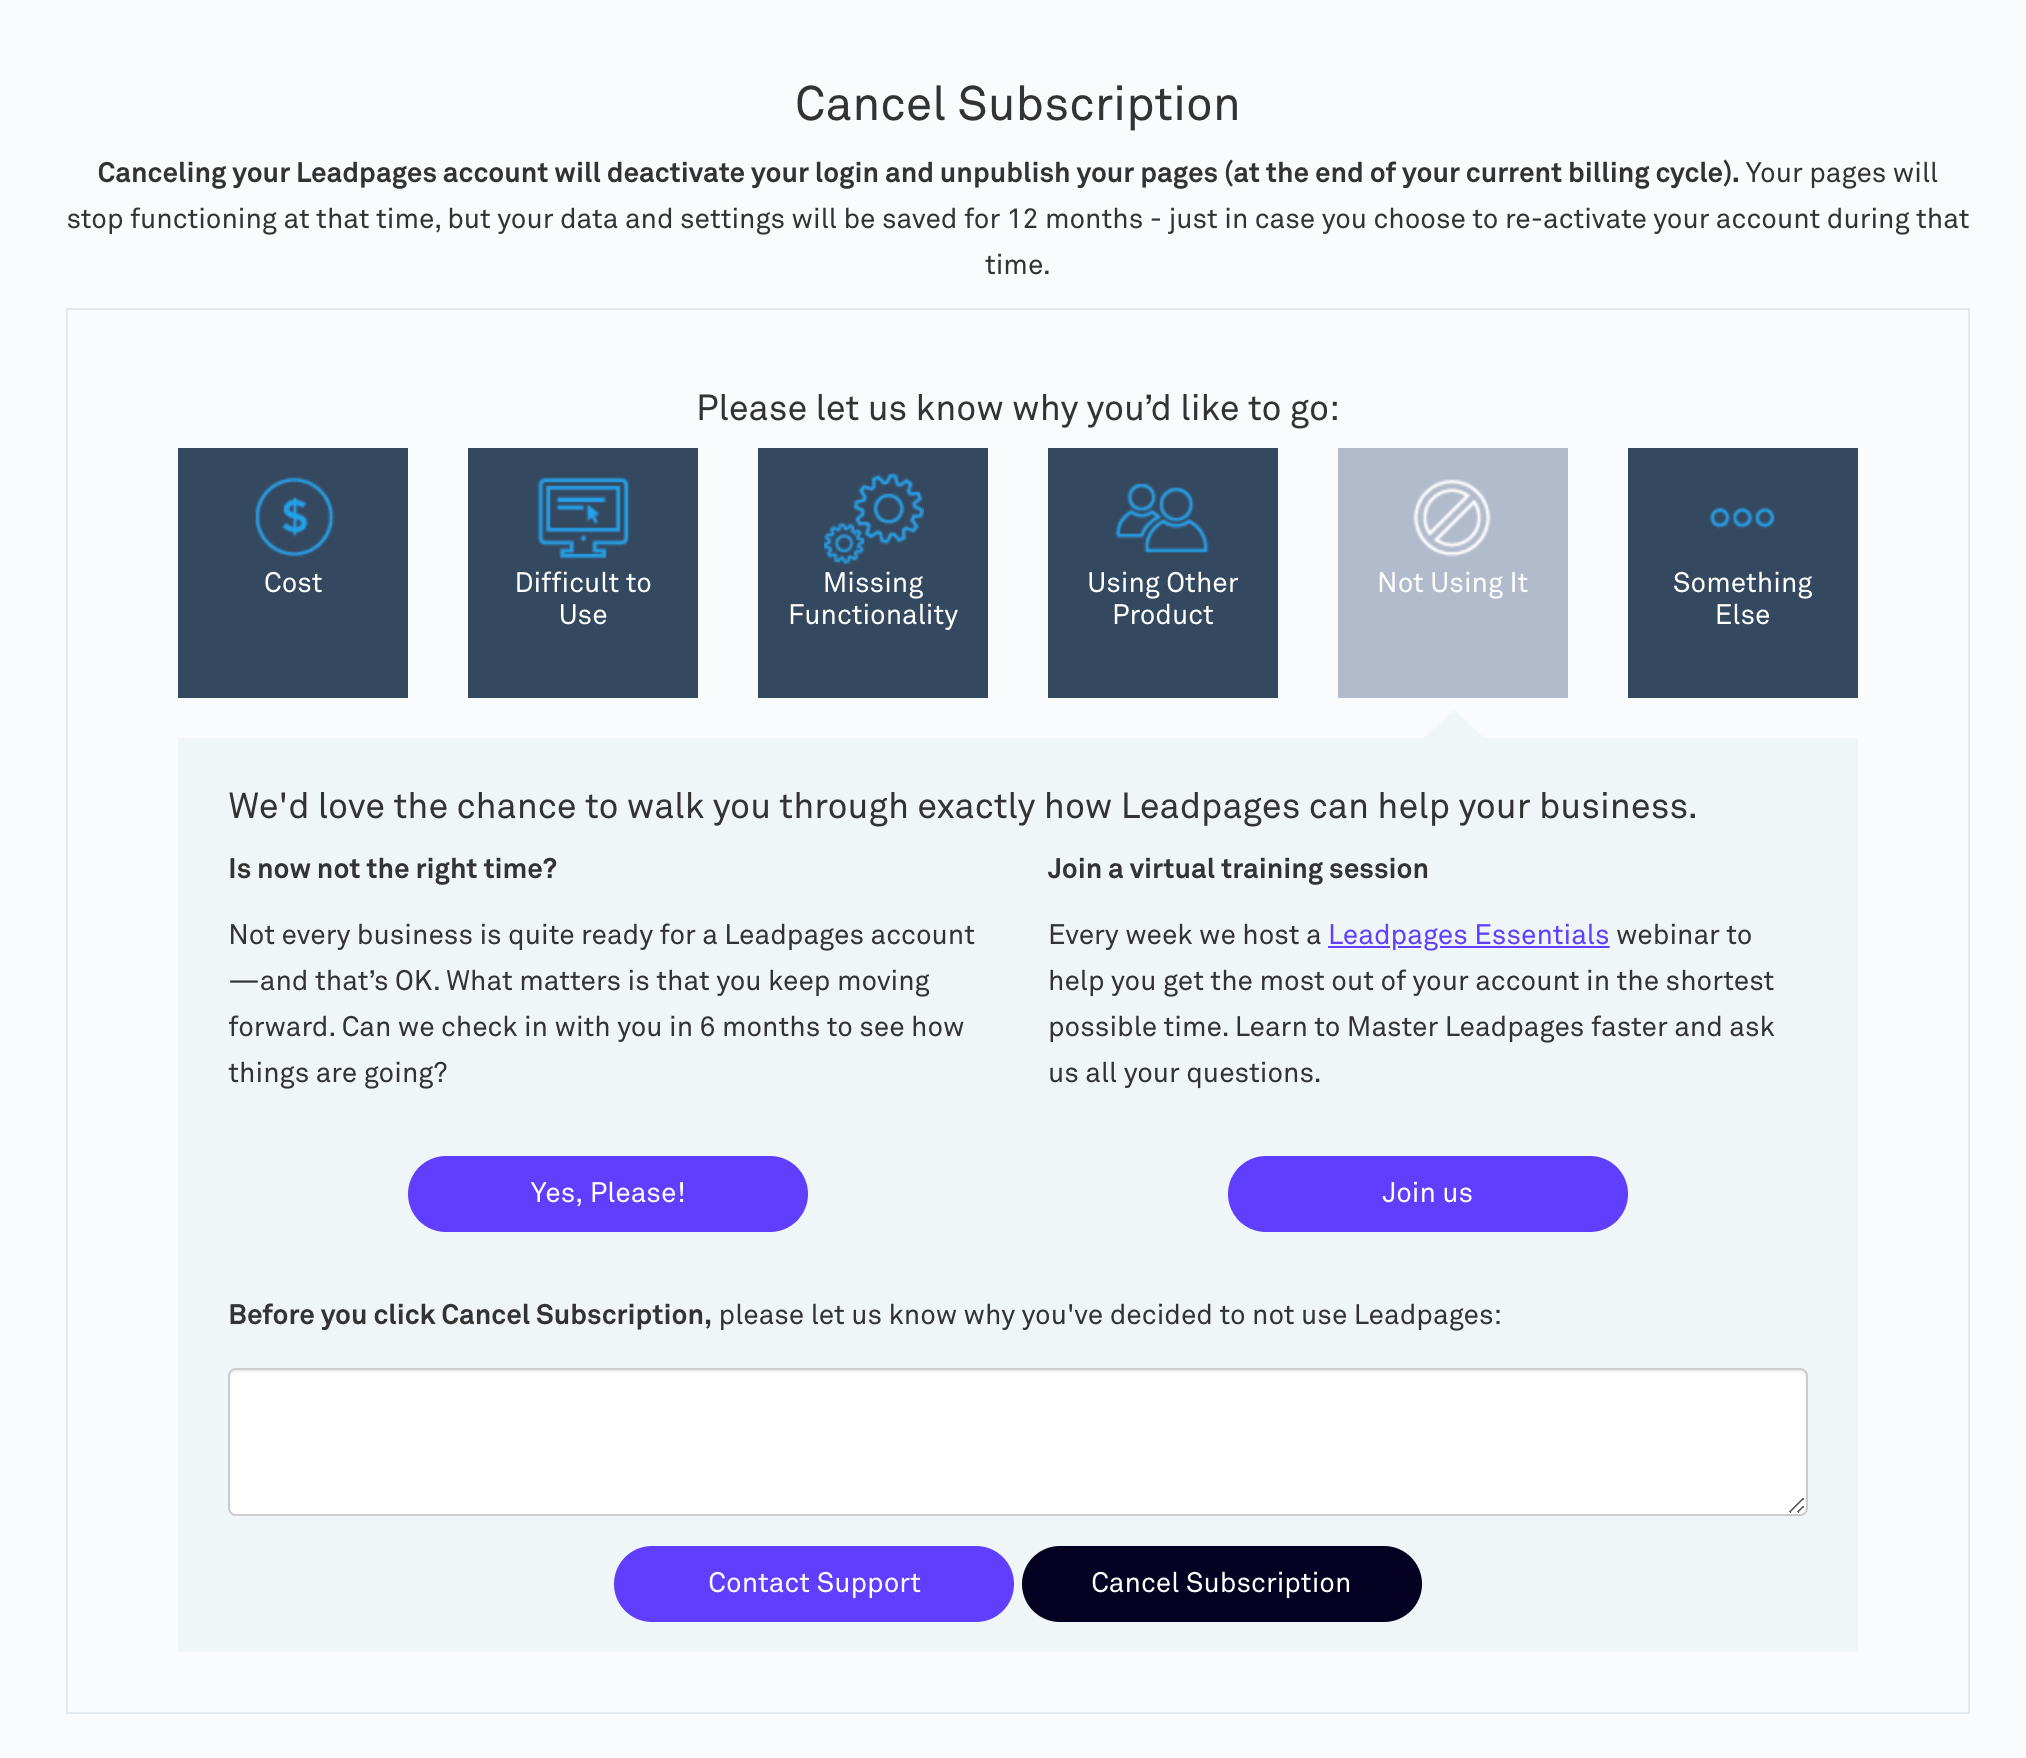The width and height of the screenshot is (2026, 1758).
Task: Click Contact Support button
Action: tap(813, 1582)
